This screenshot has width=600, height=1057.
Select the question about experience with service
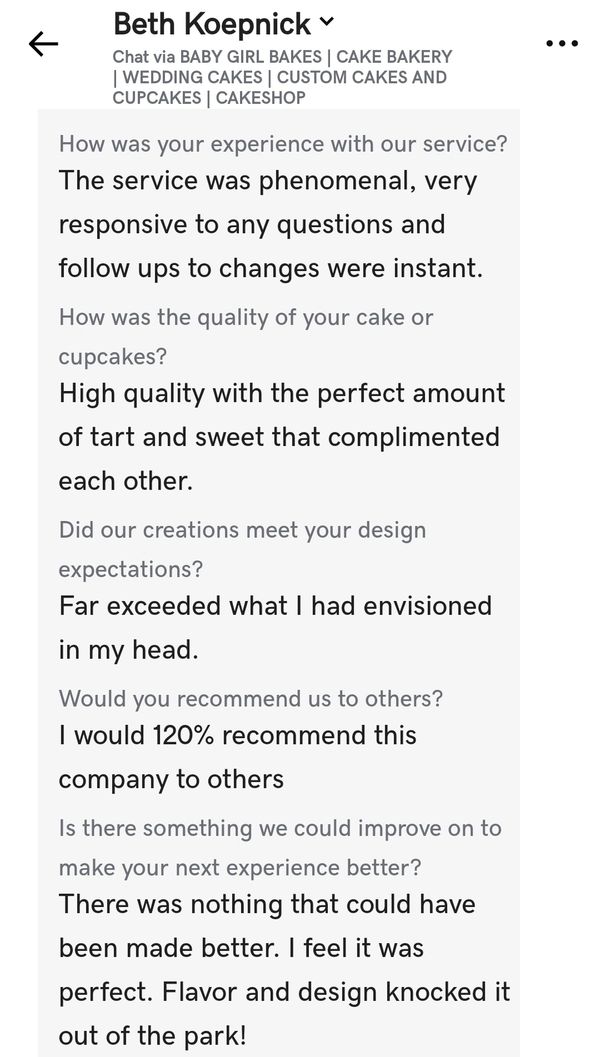pyautogui.click(x=283, y=143)
